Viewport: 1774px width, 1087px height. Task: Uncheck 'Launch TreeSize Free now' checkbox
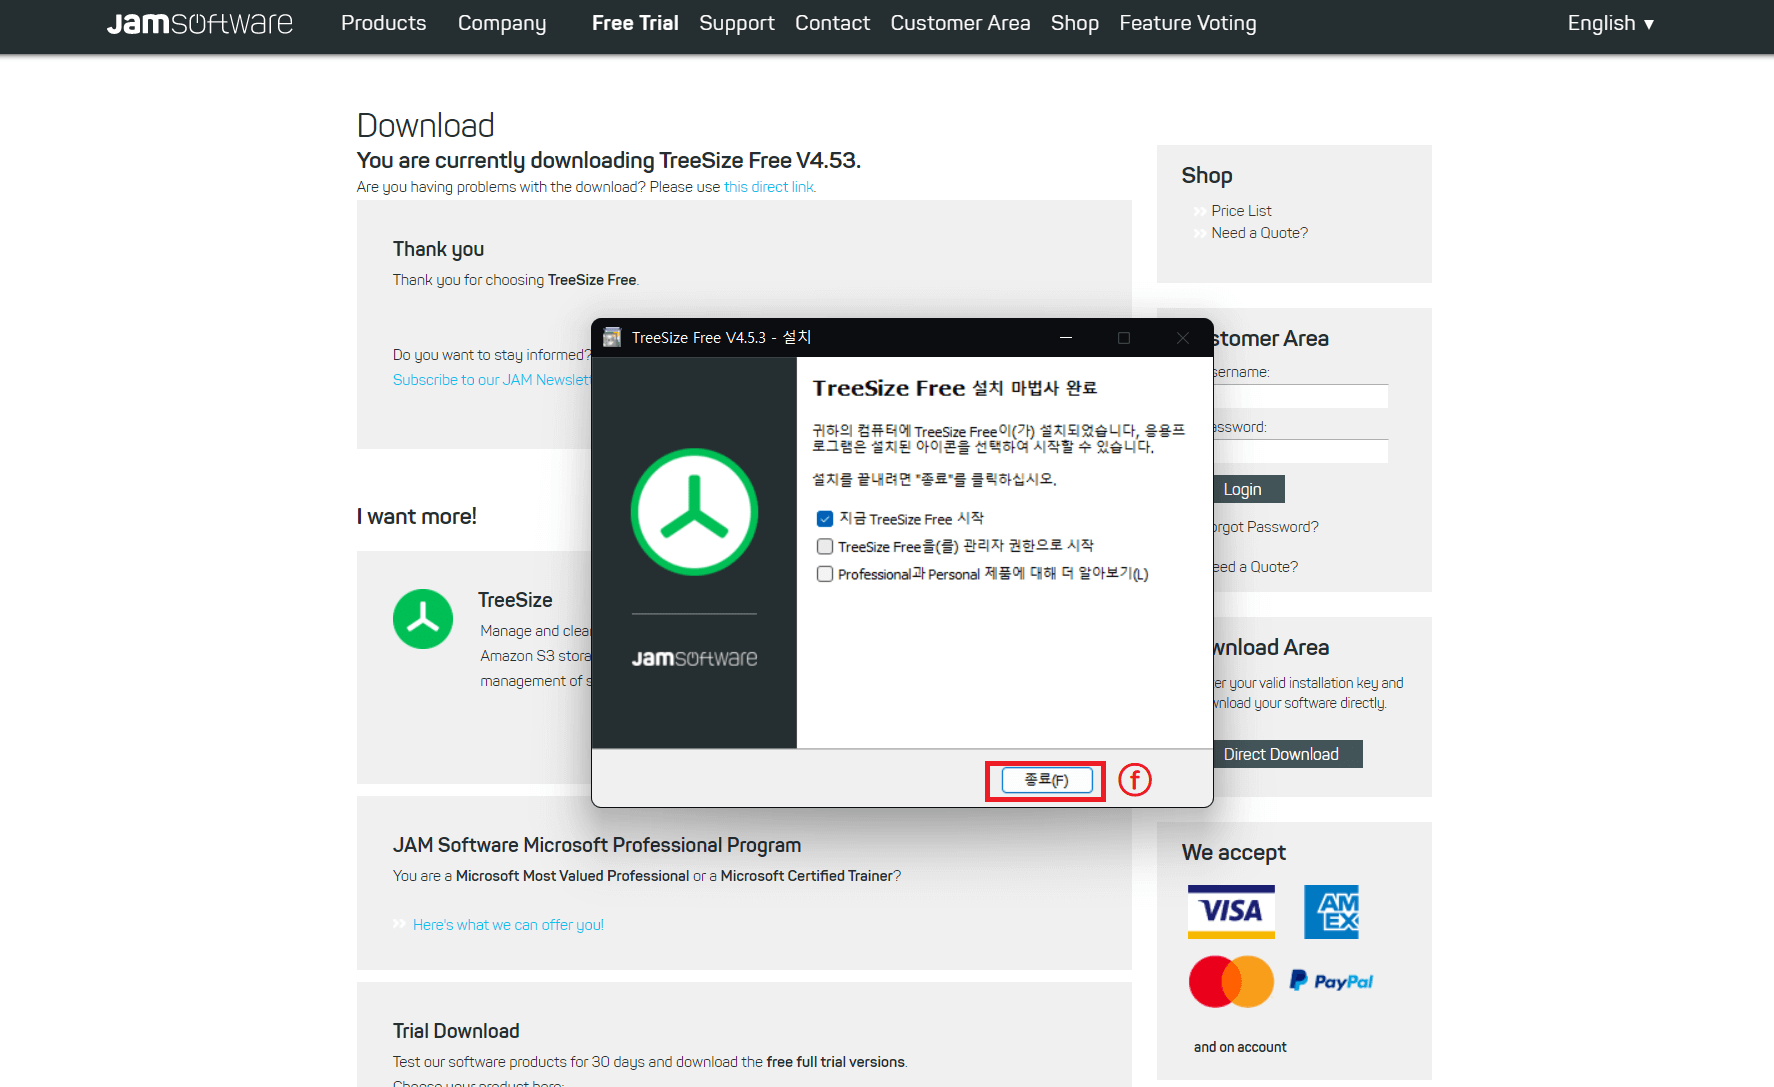tap(825, 519)
